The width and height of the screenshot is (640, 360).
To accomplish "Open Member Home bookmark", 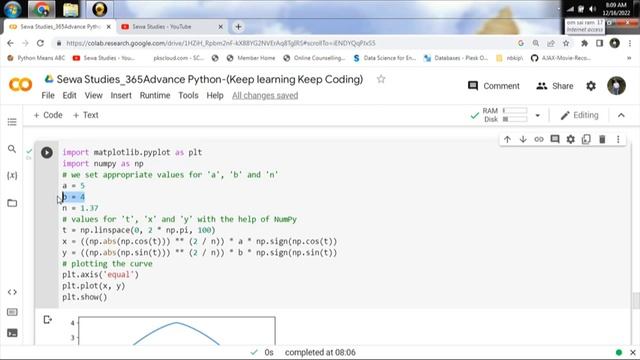I will point(251,58).
